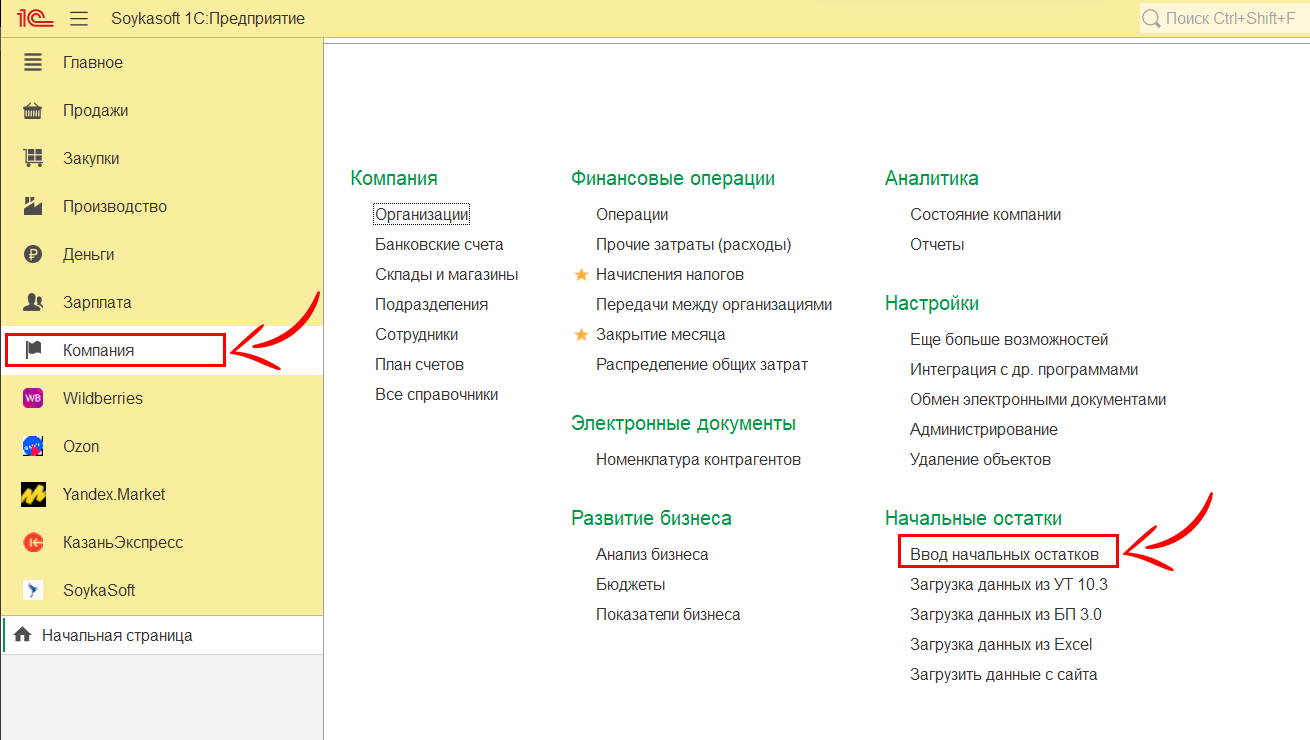Viewport: 1310px width, 740px height.
Task: Click the Wildberries WB icon
Action: (x=33, y=398)
